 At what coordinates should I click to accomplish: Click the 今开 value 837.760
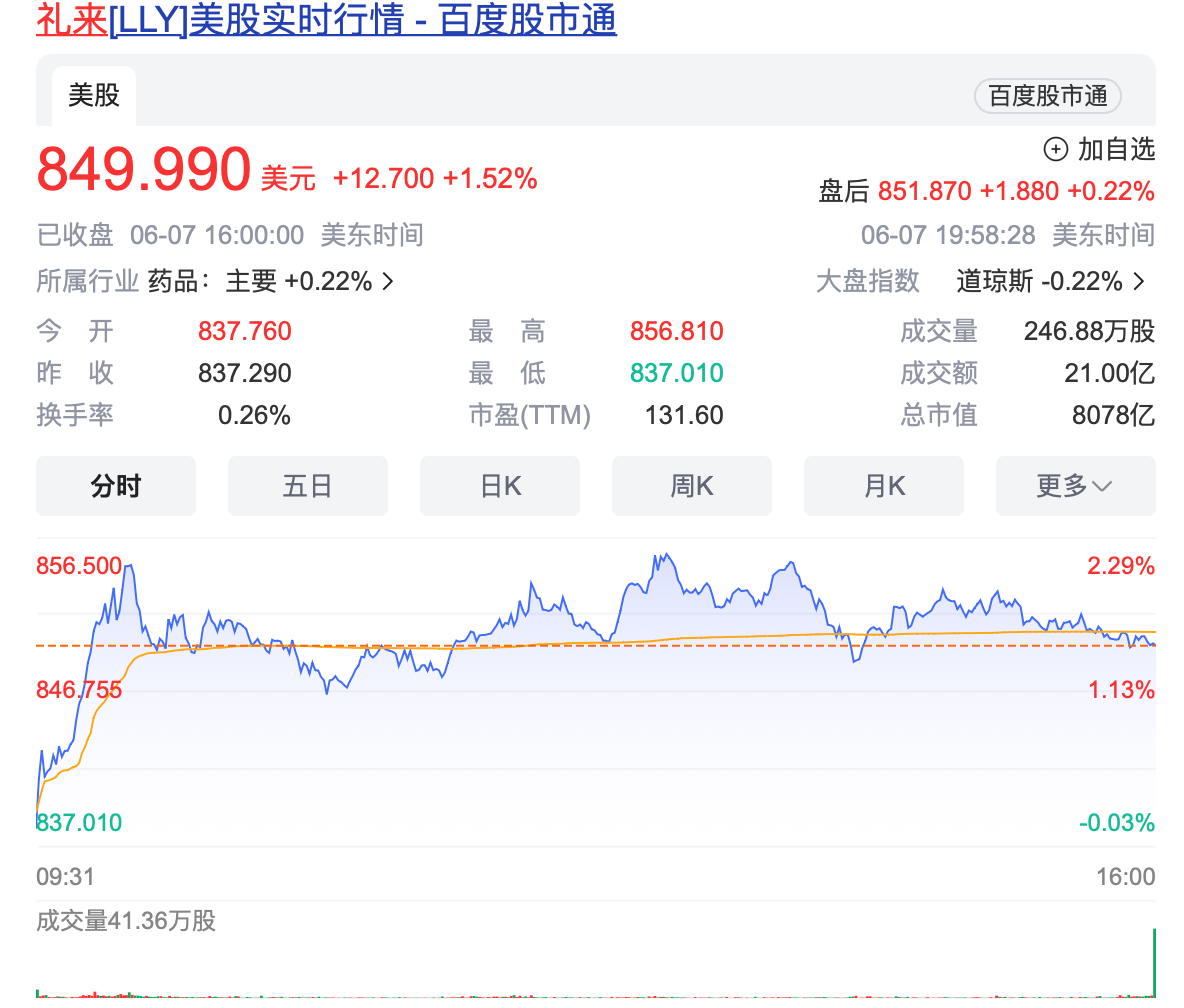coord(245,331)
